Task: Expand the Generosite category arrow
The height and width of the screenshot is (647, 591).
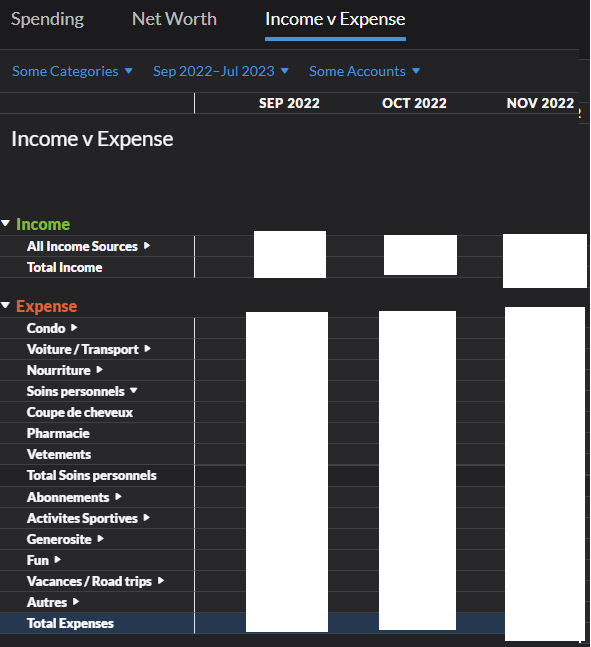Action: (100, 538)
